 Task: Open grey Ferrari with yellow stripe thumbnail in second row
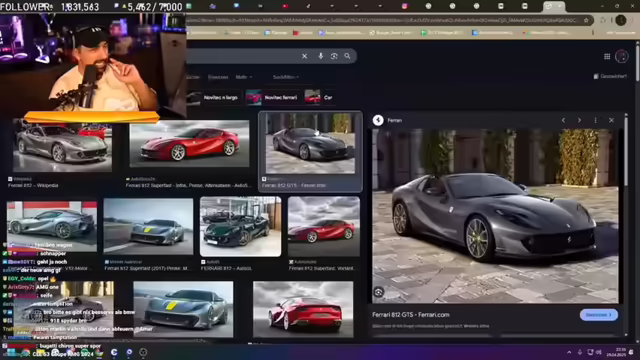point(148,227)
